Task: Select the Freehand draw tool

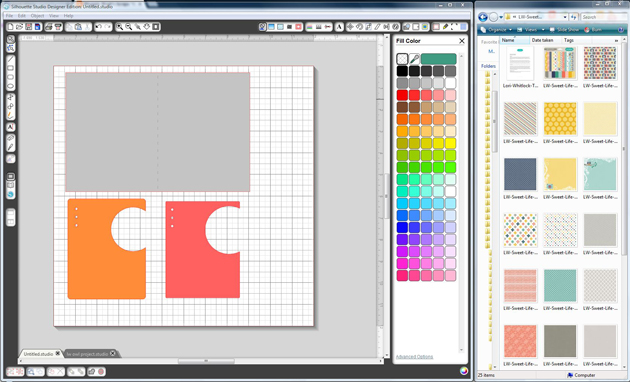Action: point(11,115)
